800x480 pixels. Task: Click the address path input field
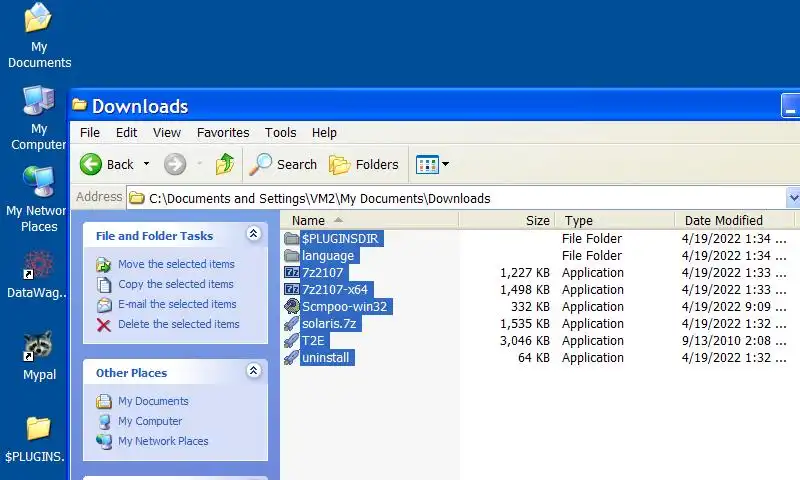click(457, 198)
